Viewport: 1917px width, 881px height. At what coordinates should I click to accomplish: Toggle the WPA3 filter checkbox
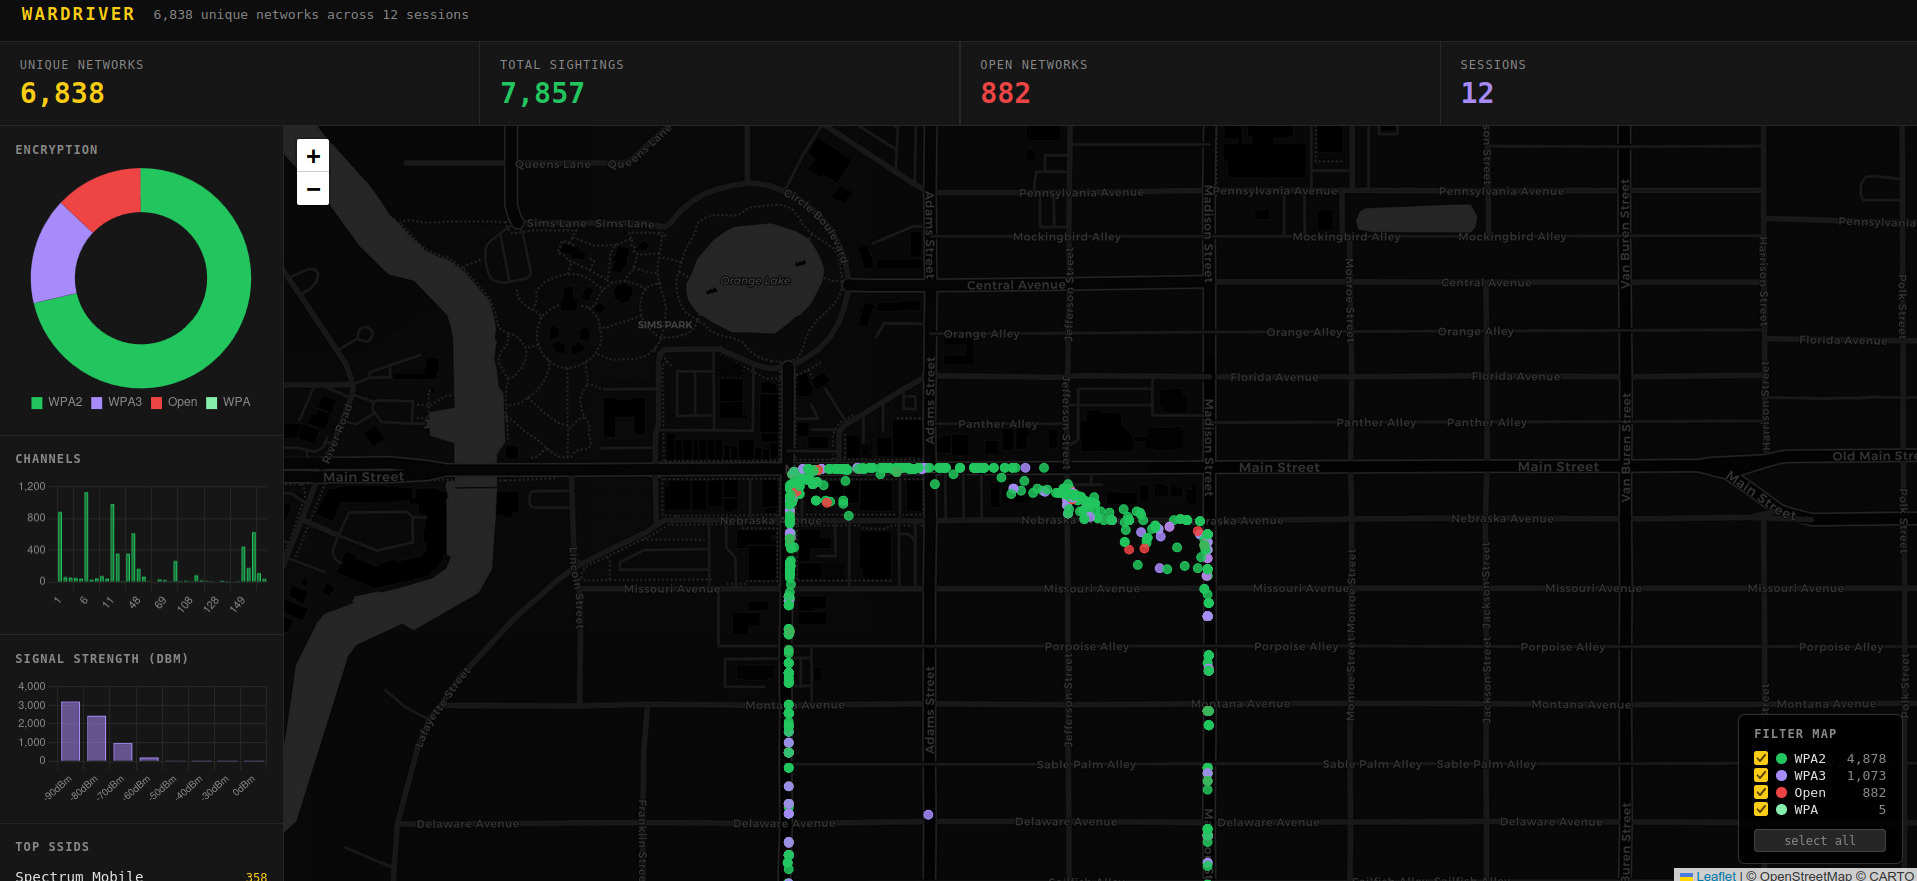point(1761,775)
